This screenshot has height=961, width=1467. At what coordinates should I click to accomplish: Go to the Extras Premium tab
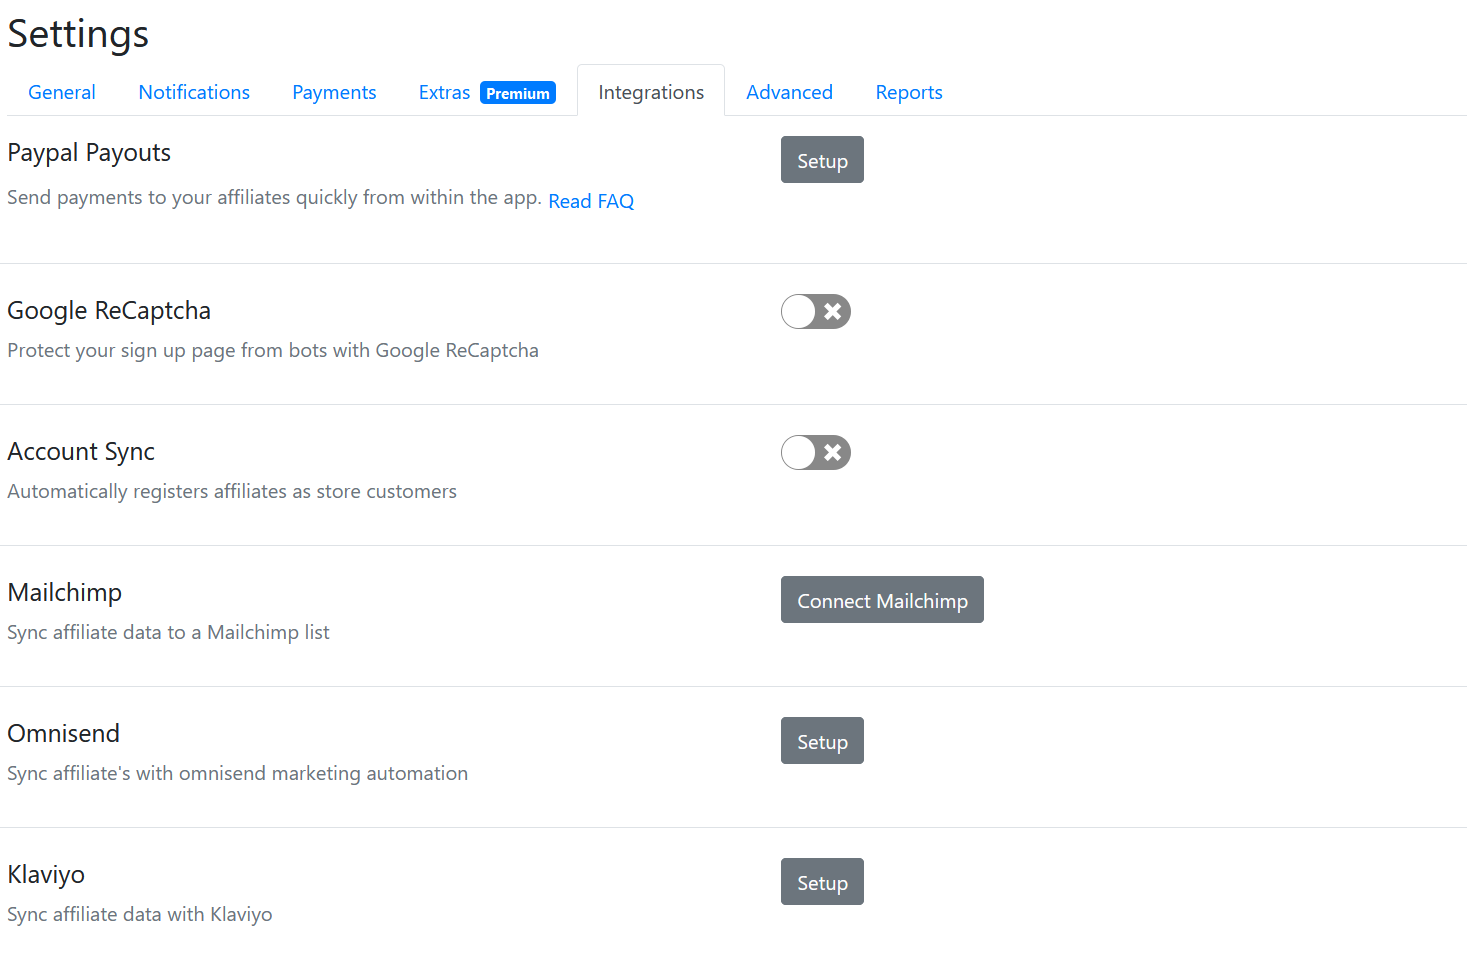coord(487,92)
